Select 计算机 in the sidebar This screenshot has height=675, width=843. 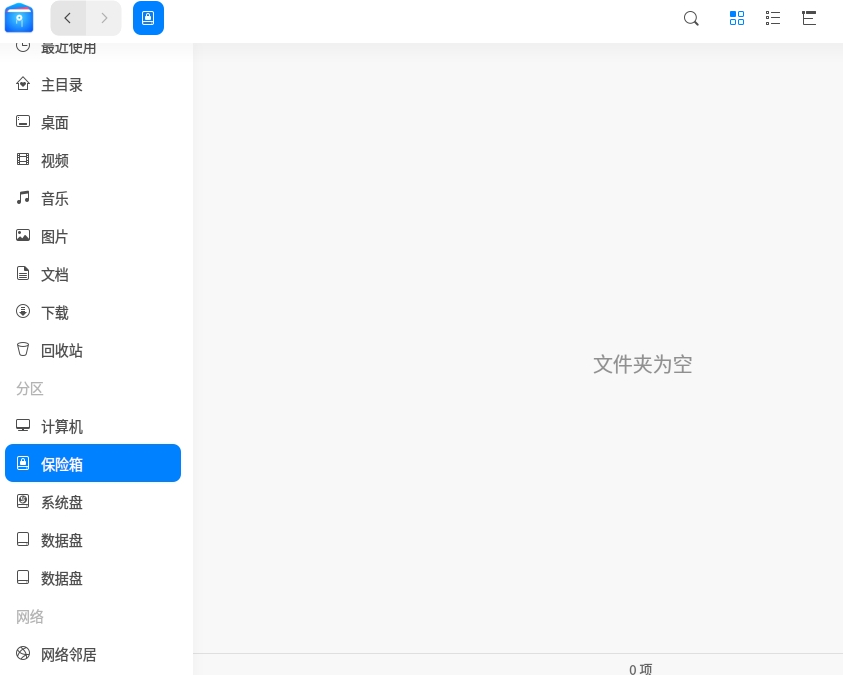pyautogui.click(x=93, y=427)
